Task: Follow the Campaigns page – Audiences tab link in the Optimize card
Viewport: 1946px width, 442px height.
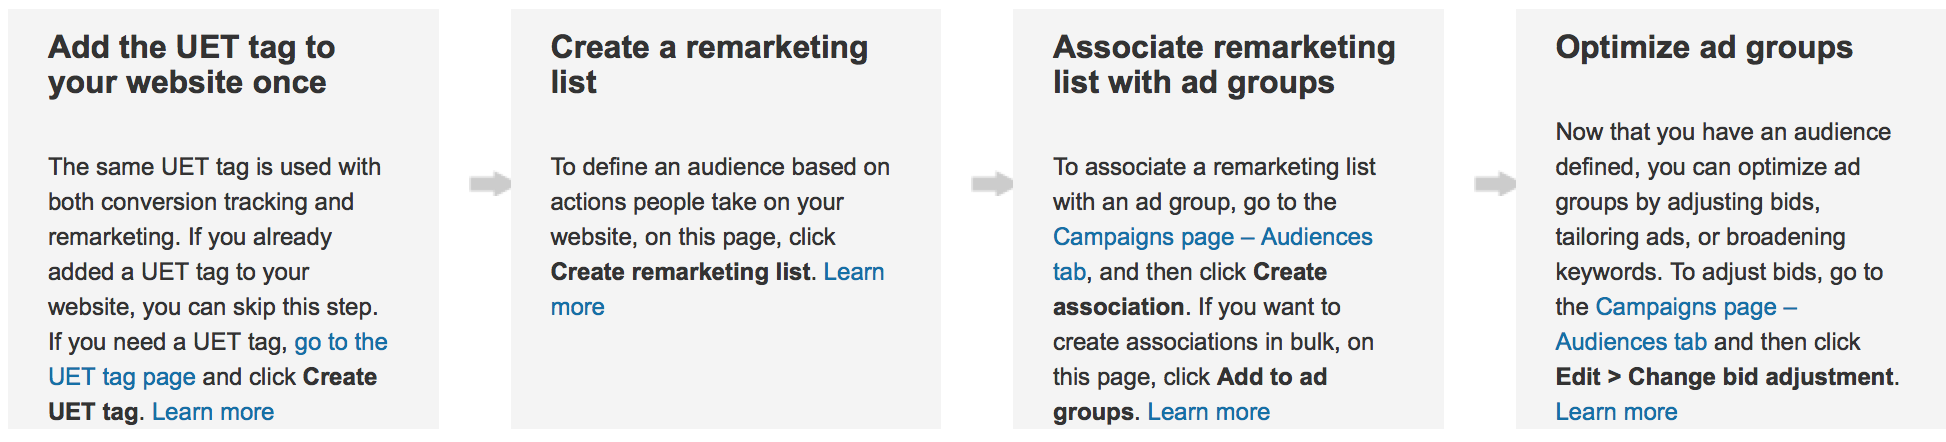Action: click(x=1696, y=307)
